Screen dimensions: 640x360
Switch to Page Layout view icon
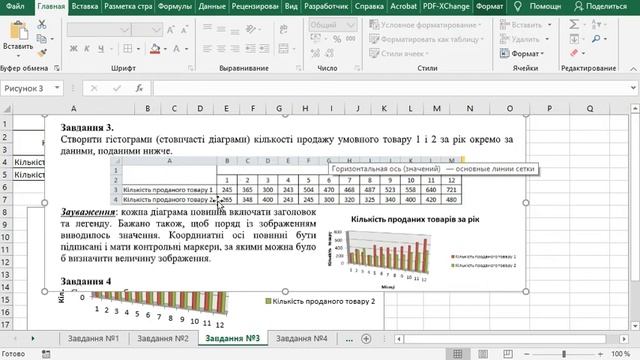point(482,354)
